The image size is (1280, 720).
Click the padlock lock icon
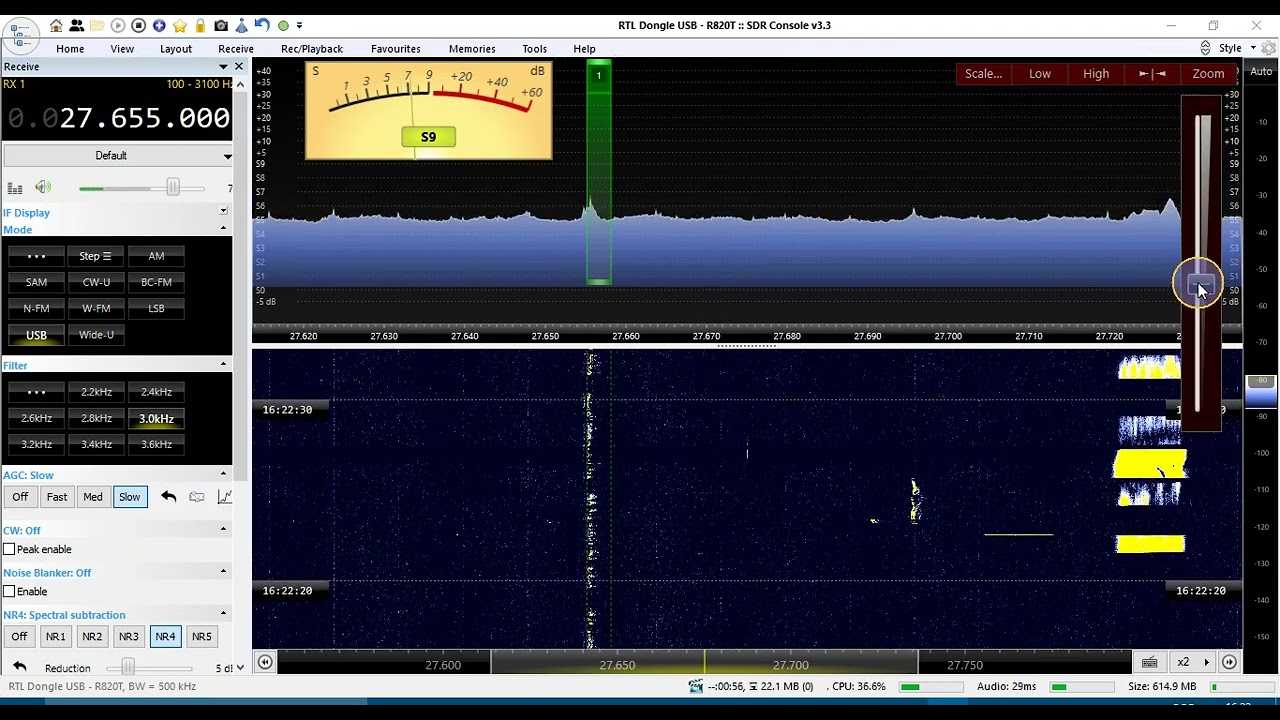tap(200, 25)
